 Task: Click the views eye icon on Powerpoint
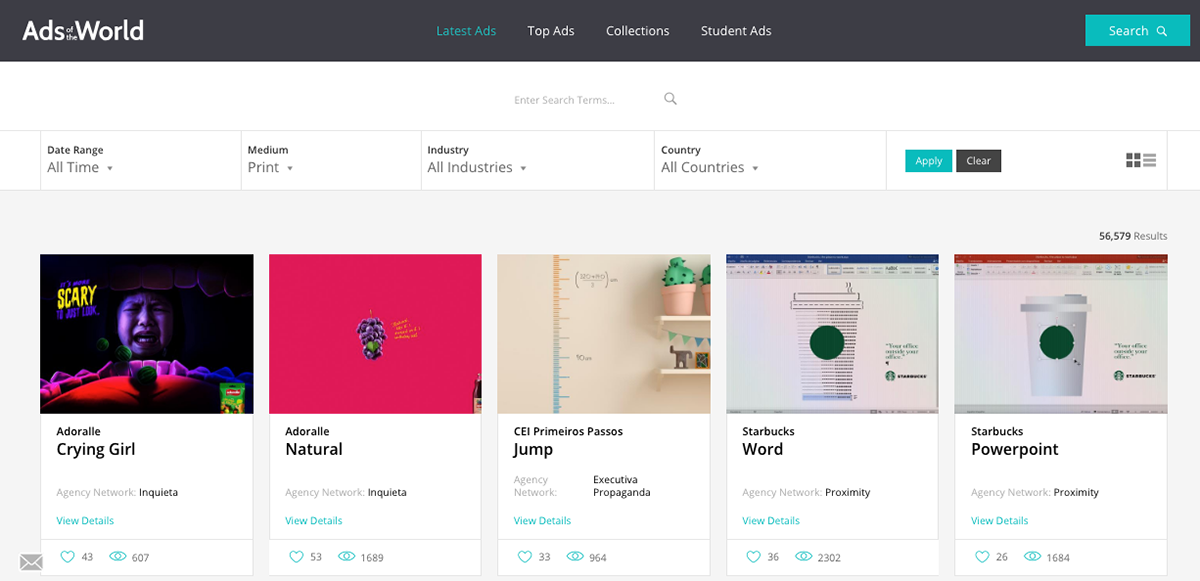[x=1033, y=557]
